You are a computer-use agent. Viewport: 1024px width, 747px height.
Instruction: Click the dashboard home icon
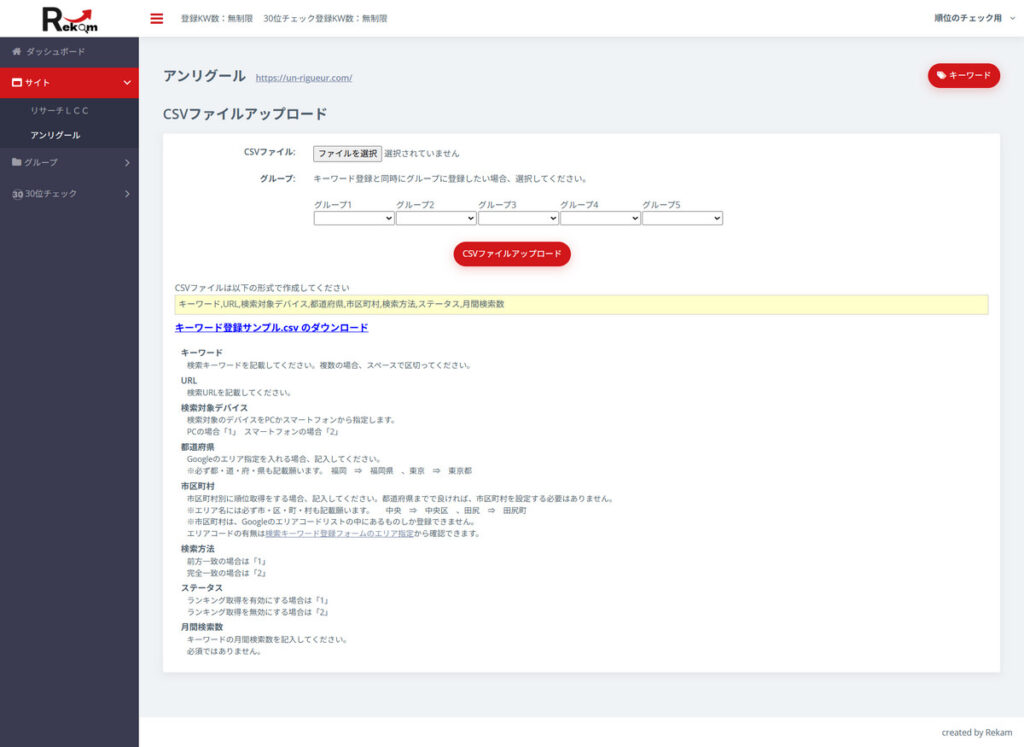click(17, 51)
